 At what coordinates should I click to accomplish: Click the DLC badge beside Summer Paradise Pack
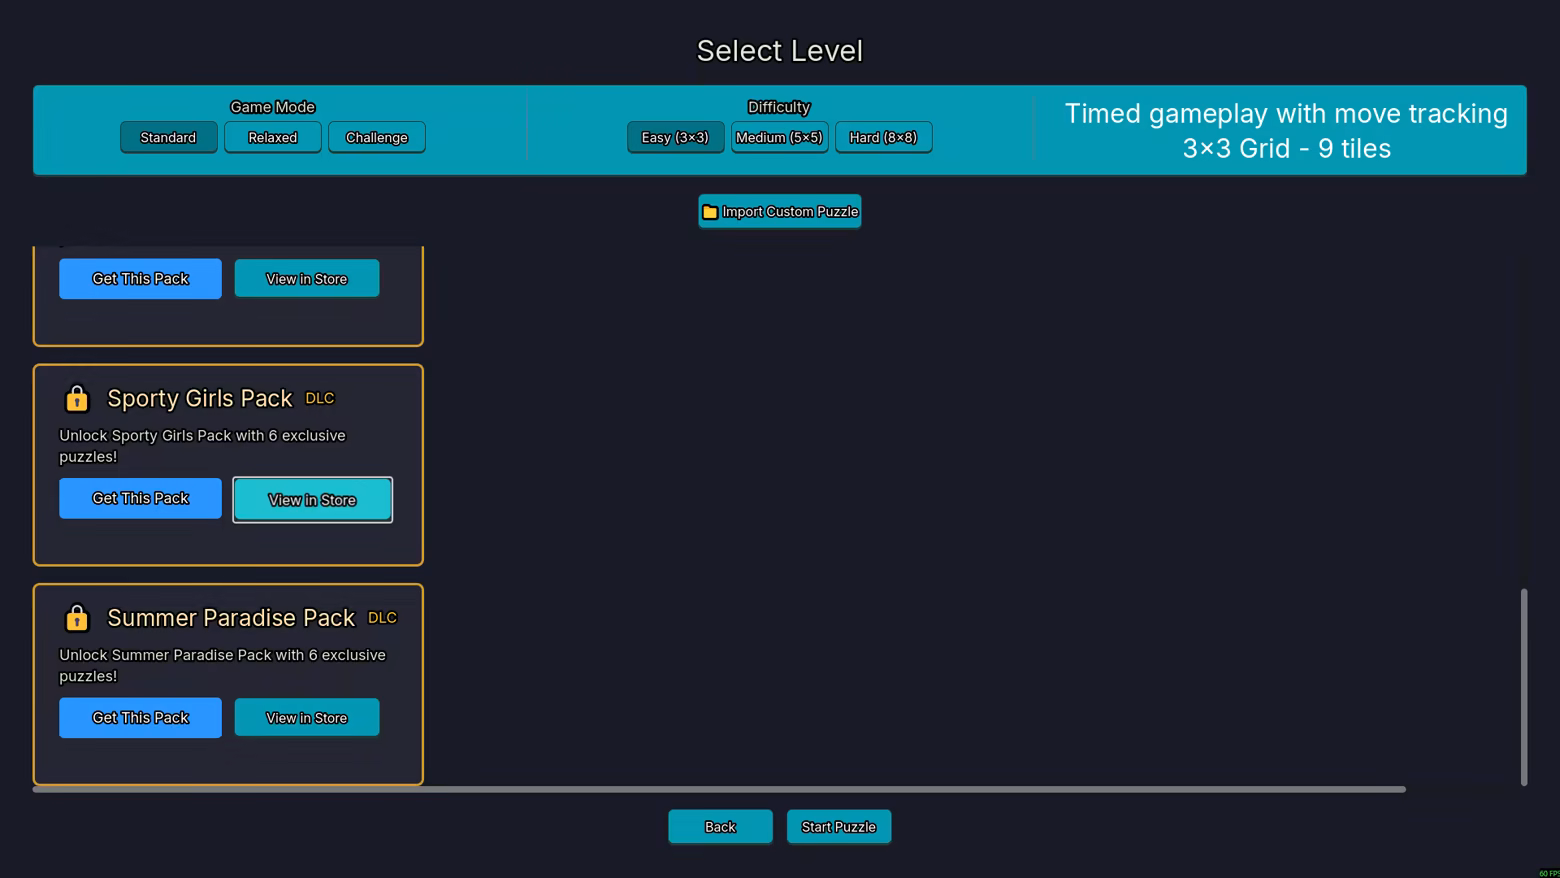tap(382, 618)
